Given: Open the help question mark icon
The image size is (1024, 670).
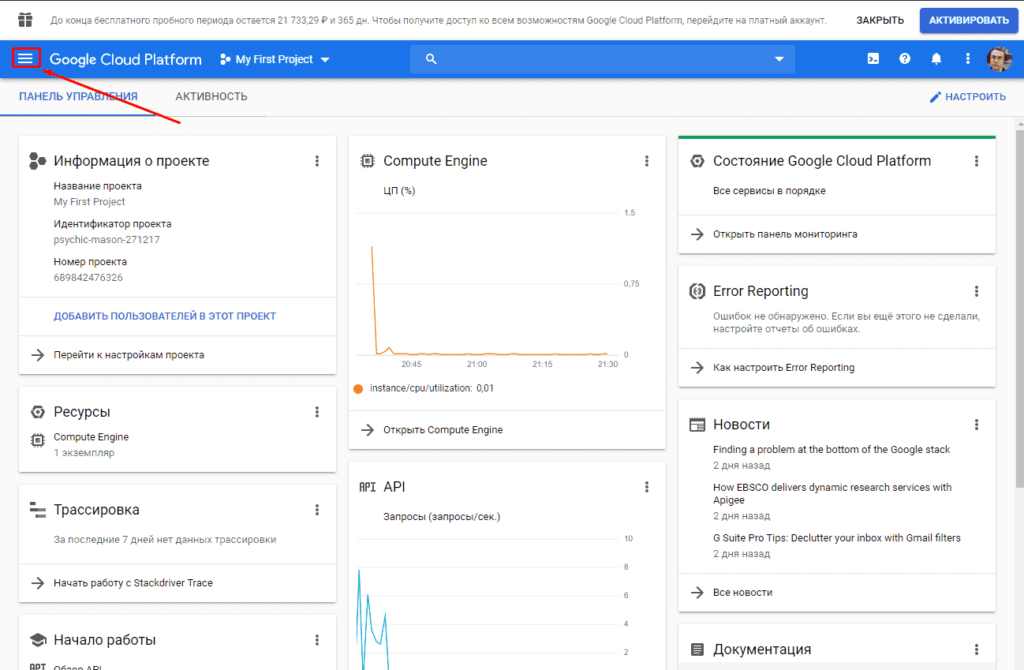Looking at the screenshot, I should click(x=905, y=59).
